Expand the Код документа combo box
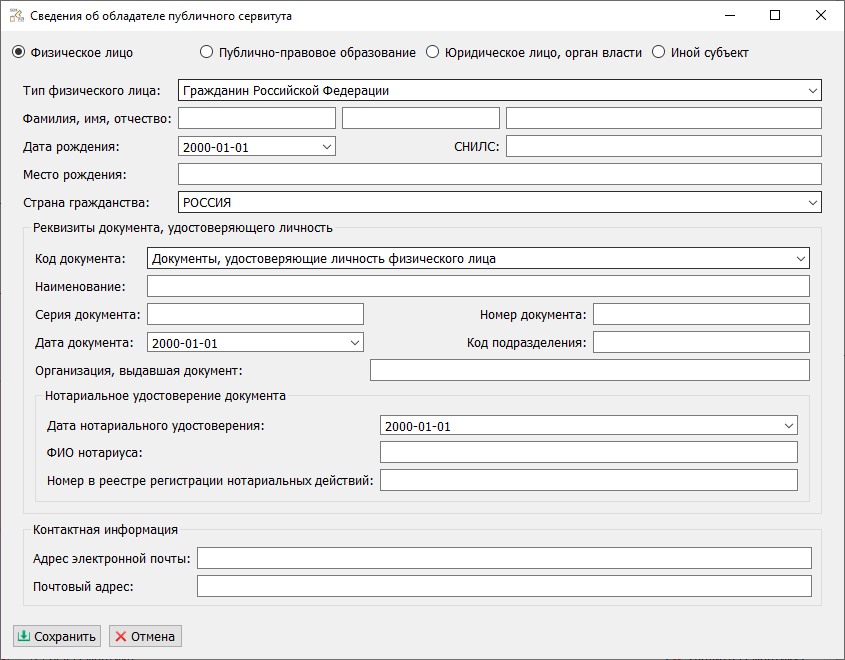Viewport: 845px width, 660px height. pos(800,259)
